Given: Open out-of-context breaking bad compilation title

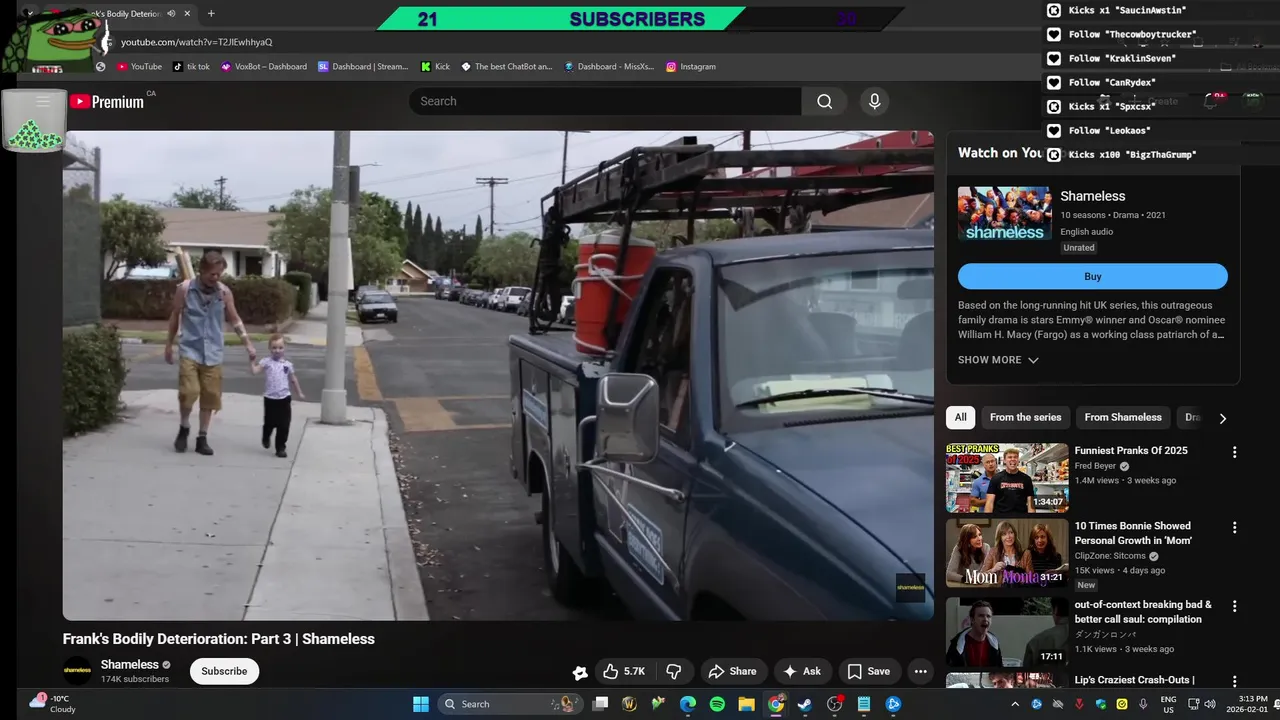Looking at the screenshot, I should [x=1143, y=612].
